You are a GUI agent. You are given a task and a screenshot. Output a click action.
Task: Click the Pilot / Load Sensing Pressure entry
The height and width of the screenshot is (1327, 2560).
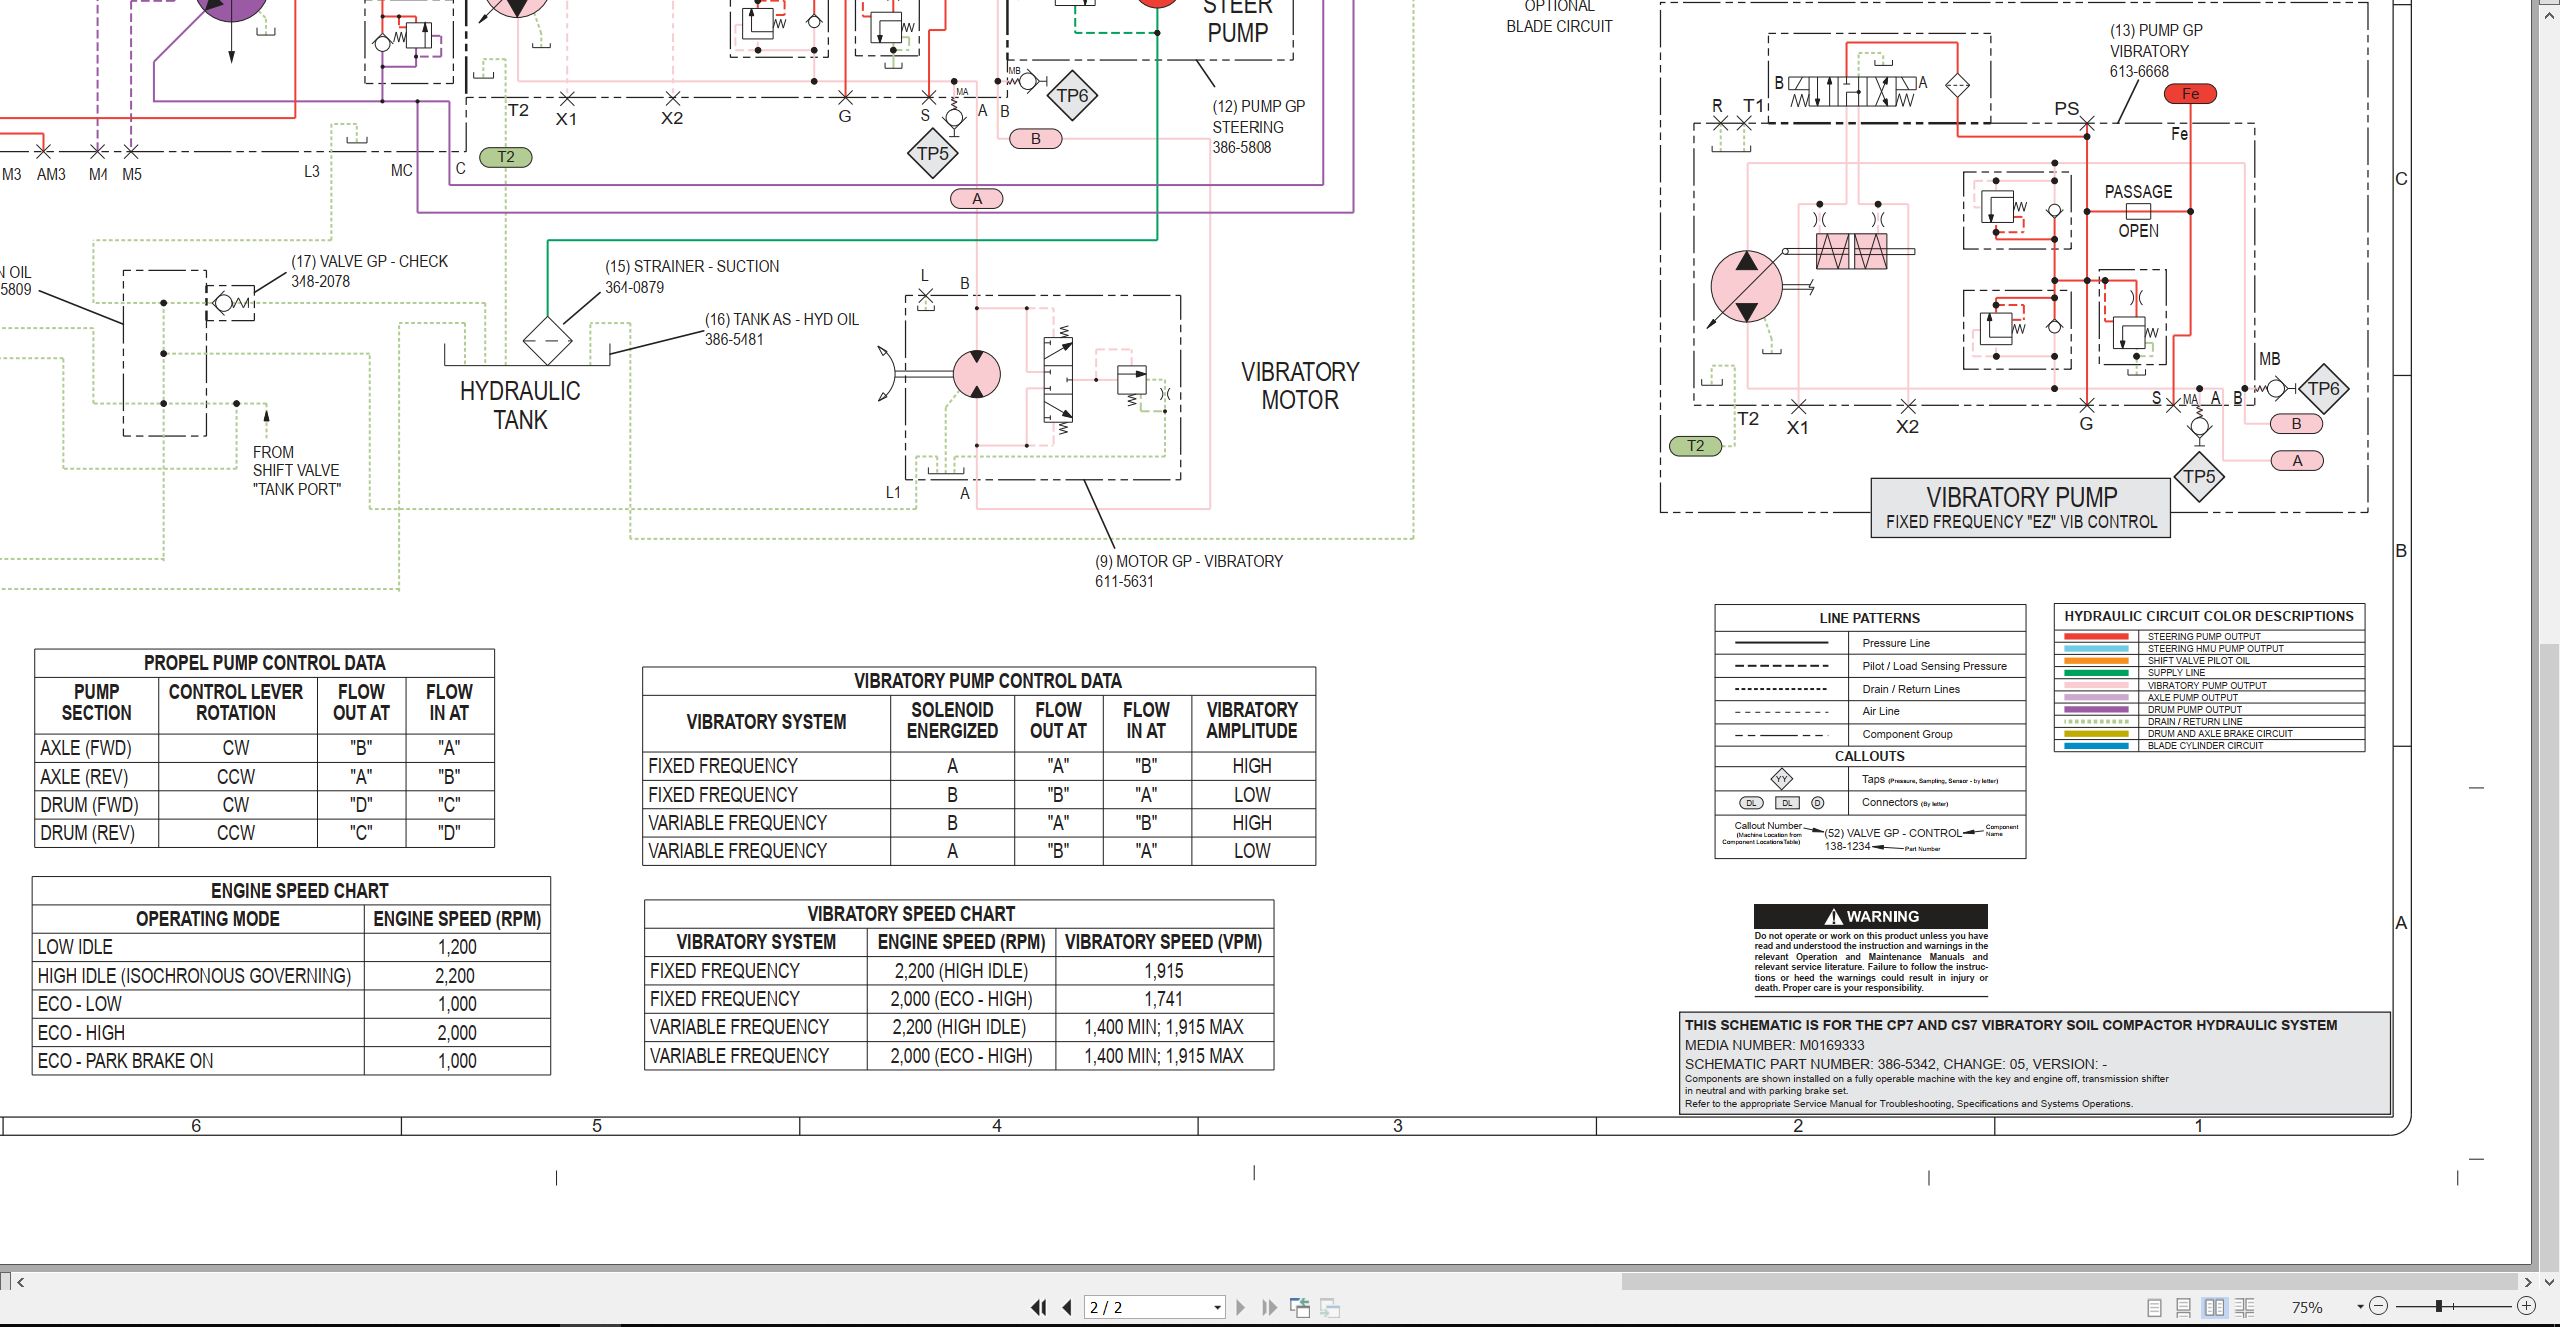tap(1934, 666)
